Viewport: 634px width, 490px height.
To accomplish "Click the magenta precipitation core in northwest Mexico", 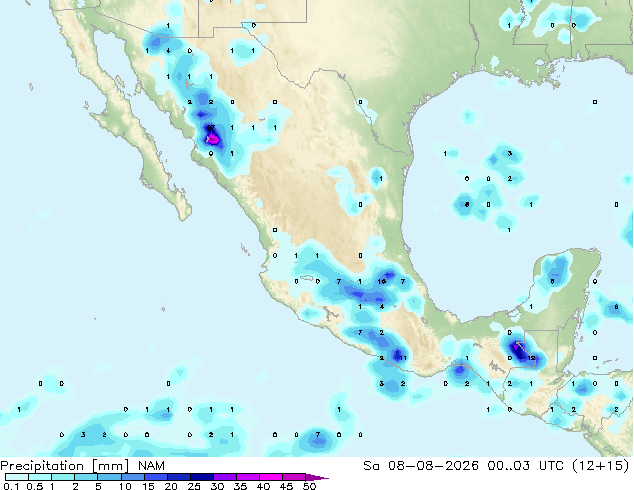I will (x=213, y=139).
